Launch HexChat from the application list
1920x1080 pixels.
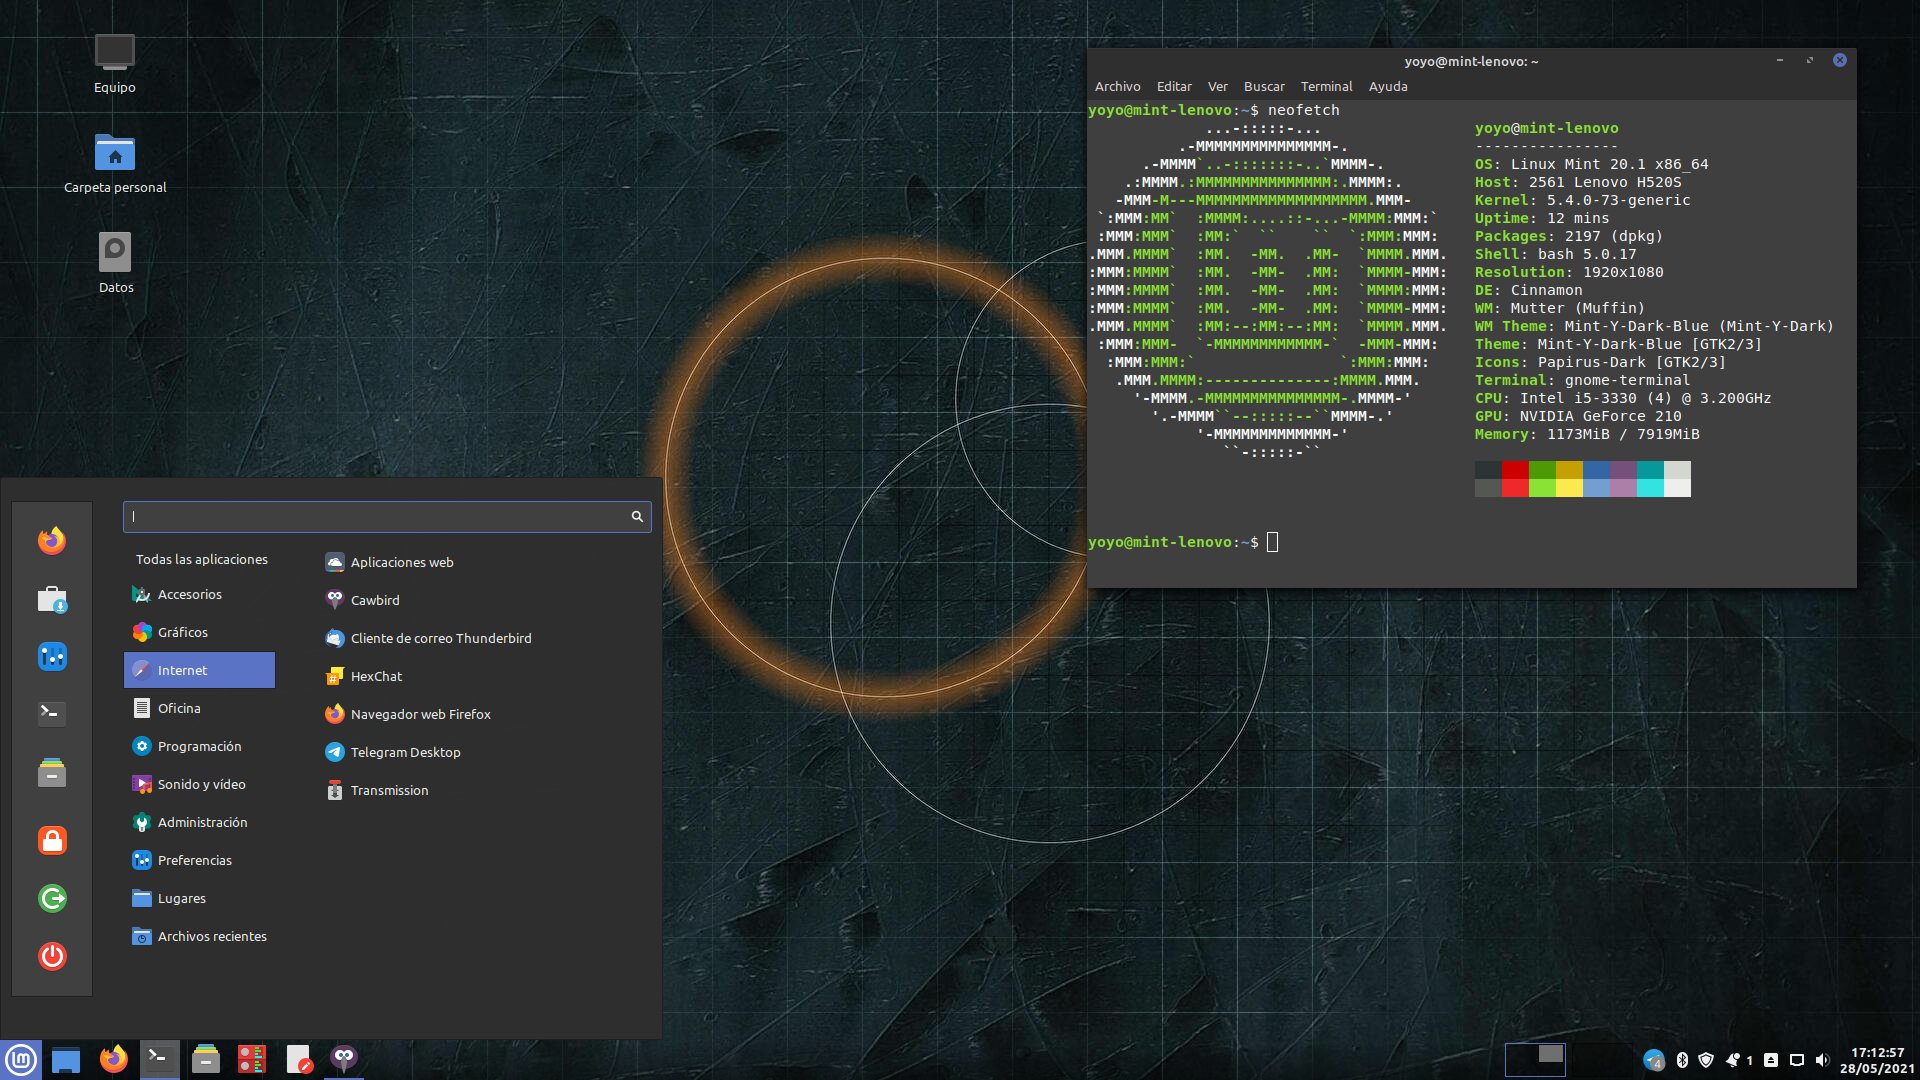(376, 676)
